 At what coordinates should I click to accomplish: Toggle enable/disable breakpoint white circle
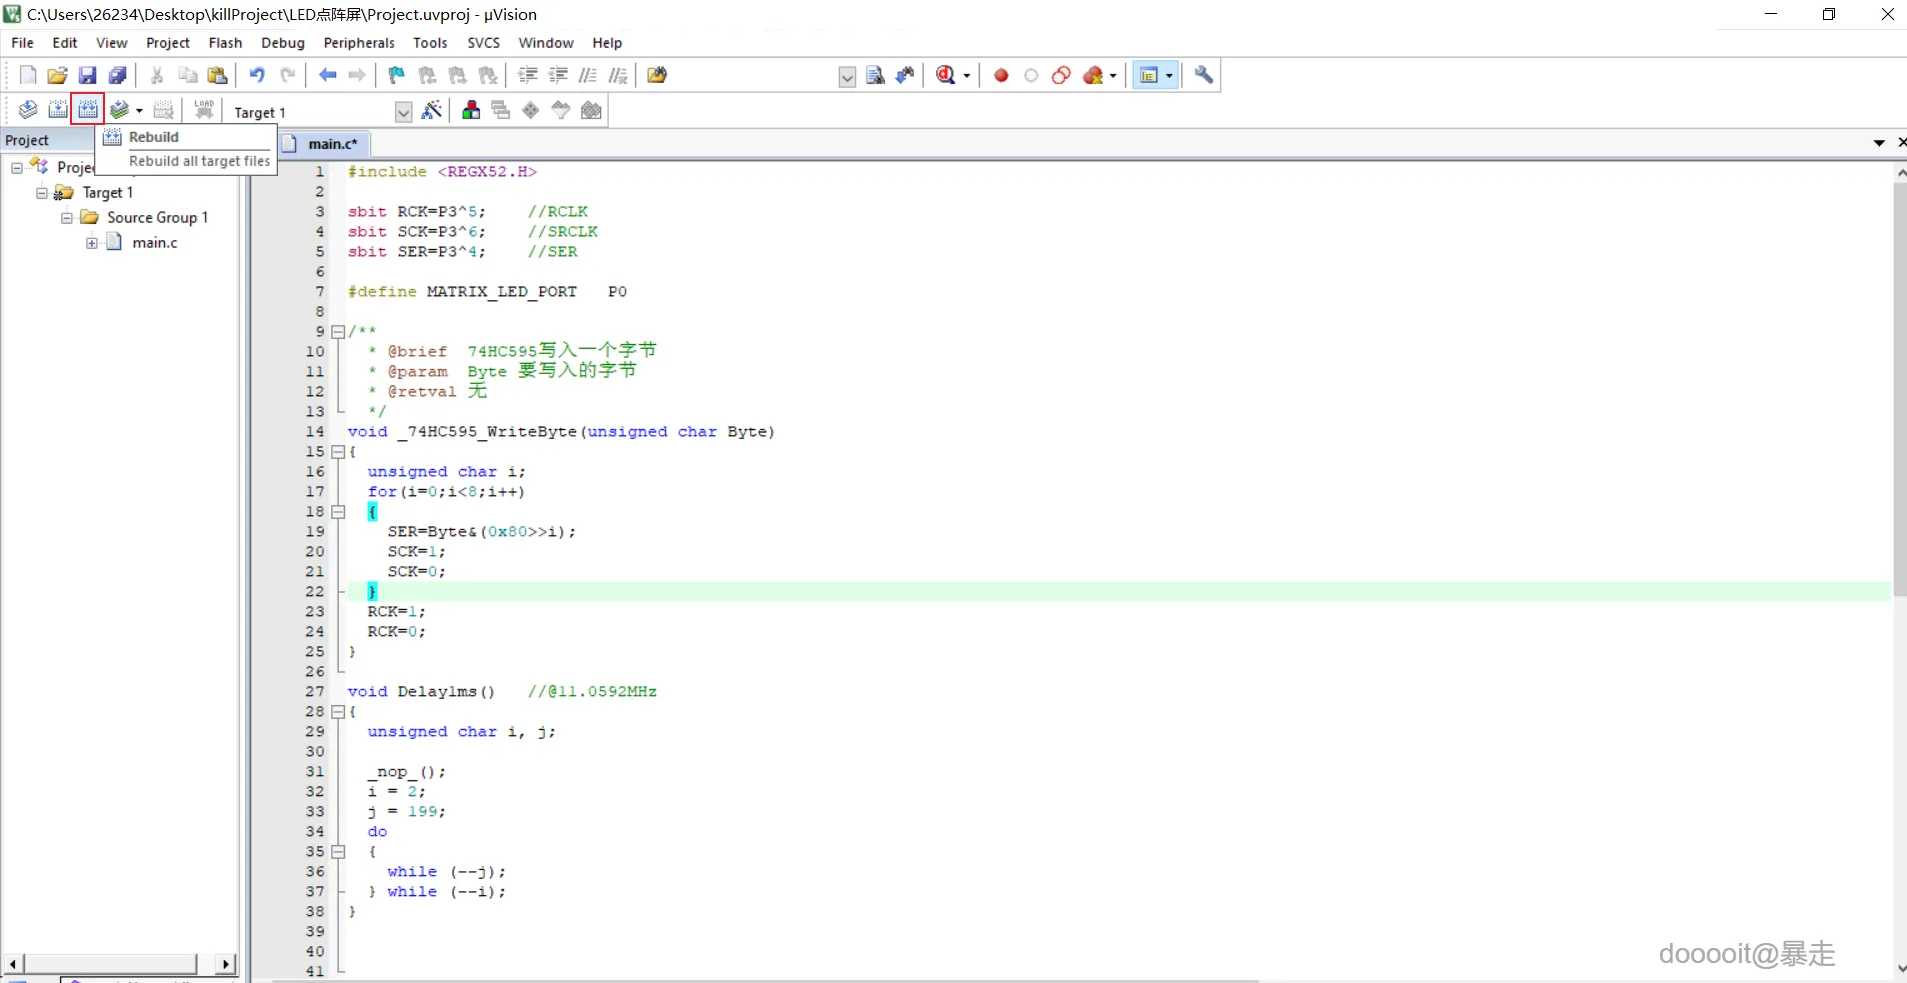point(1031,75)
